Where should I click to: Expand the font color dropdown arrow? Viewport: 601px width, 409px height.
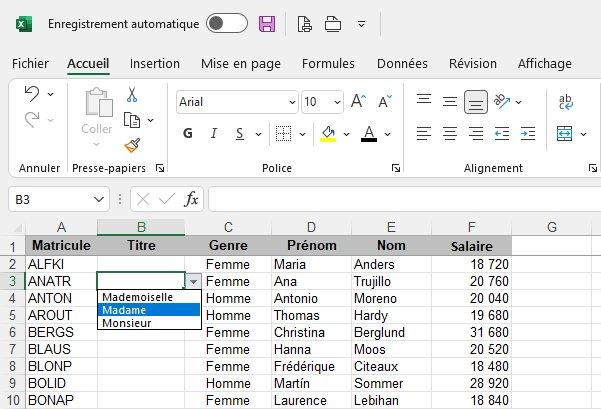388,134
